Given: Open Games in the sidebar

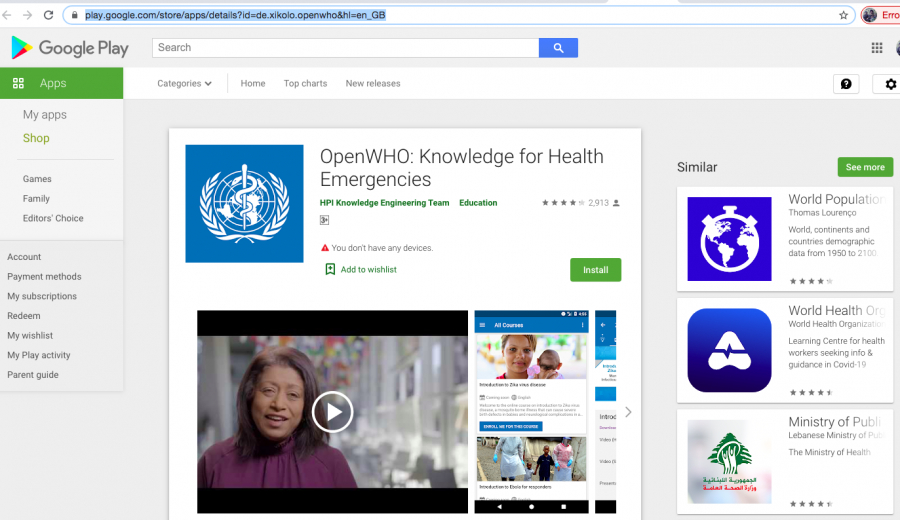Looking at the screenshot, I should pyautogui.click(x=37, y=179).
